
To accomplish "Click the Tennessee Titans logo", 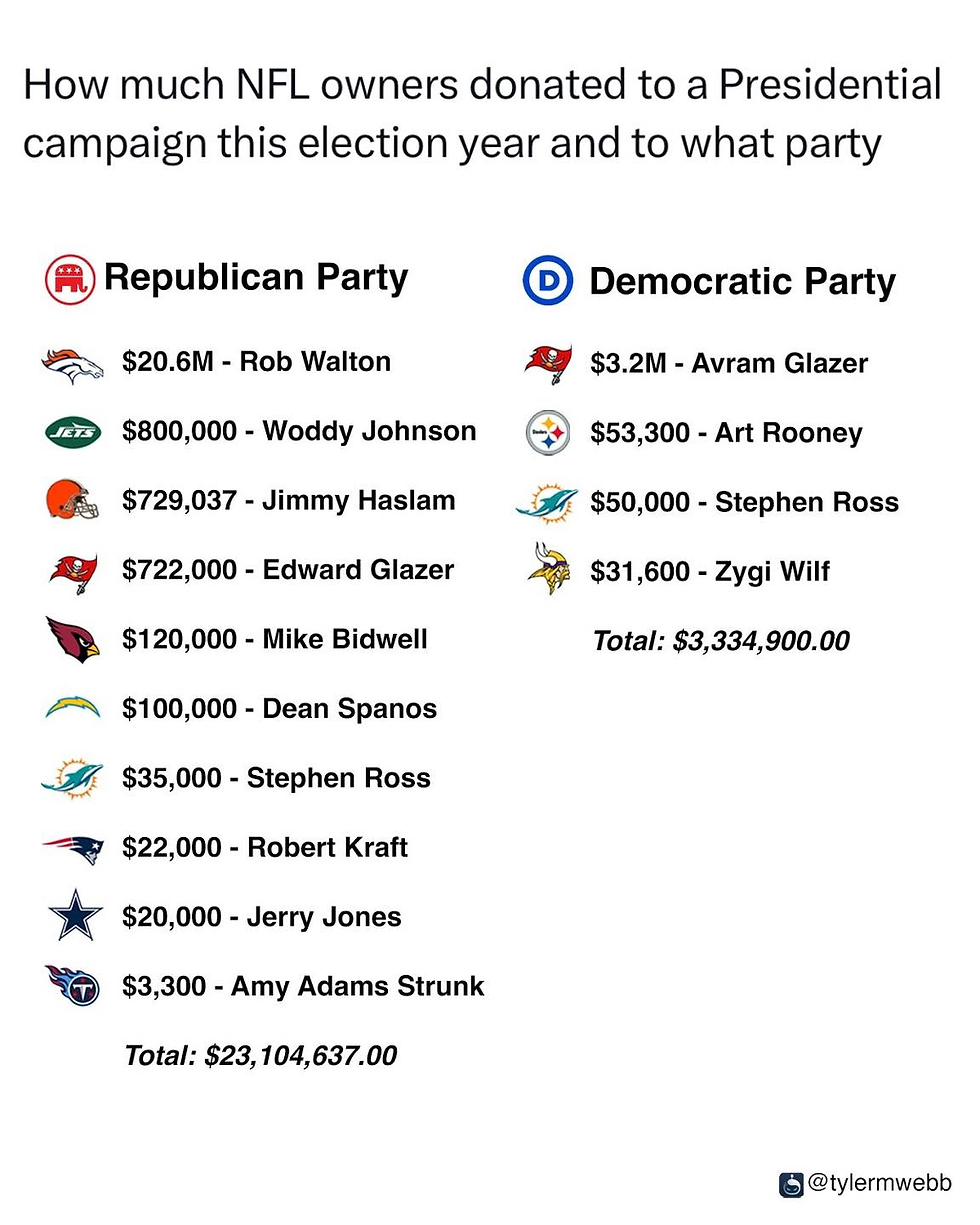I will (x=73, y=986).
